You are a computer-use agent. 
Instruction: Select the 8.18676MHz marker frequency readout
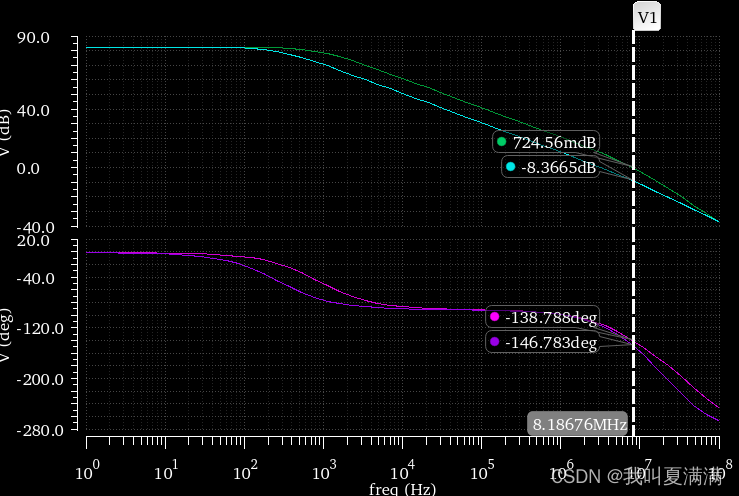578,424
